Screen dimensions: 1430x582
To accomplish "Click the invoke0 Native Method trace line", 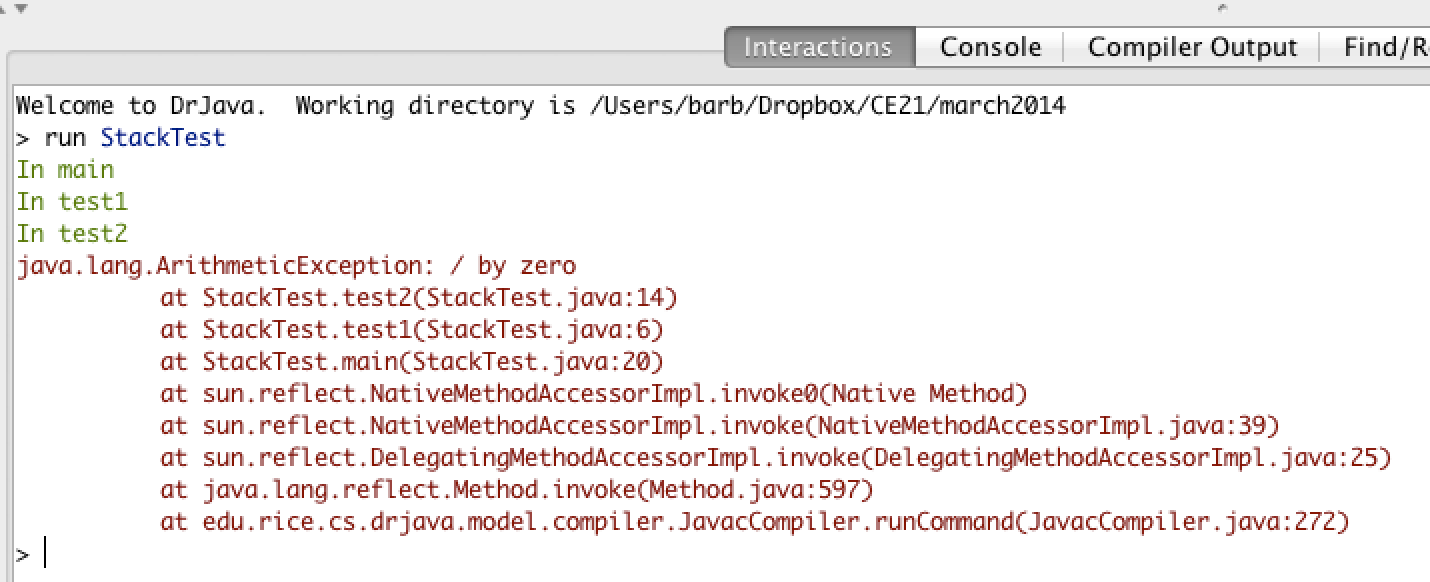I will tap(594, 394).
